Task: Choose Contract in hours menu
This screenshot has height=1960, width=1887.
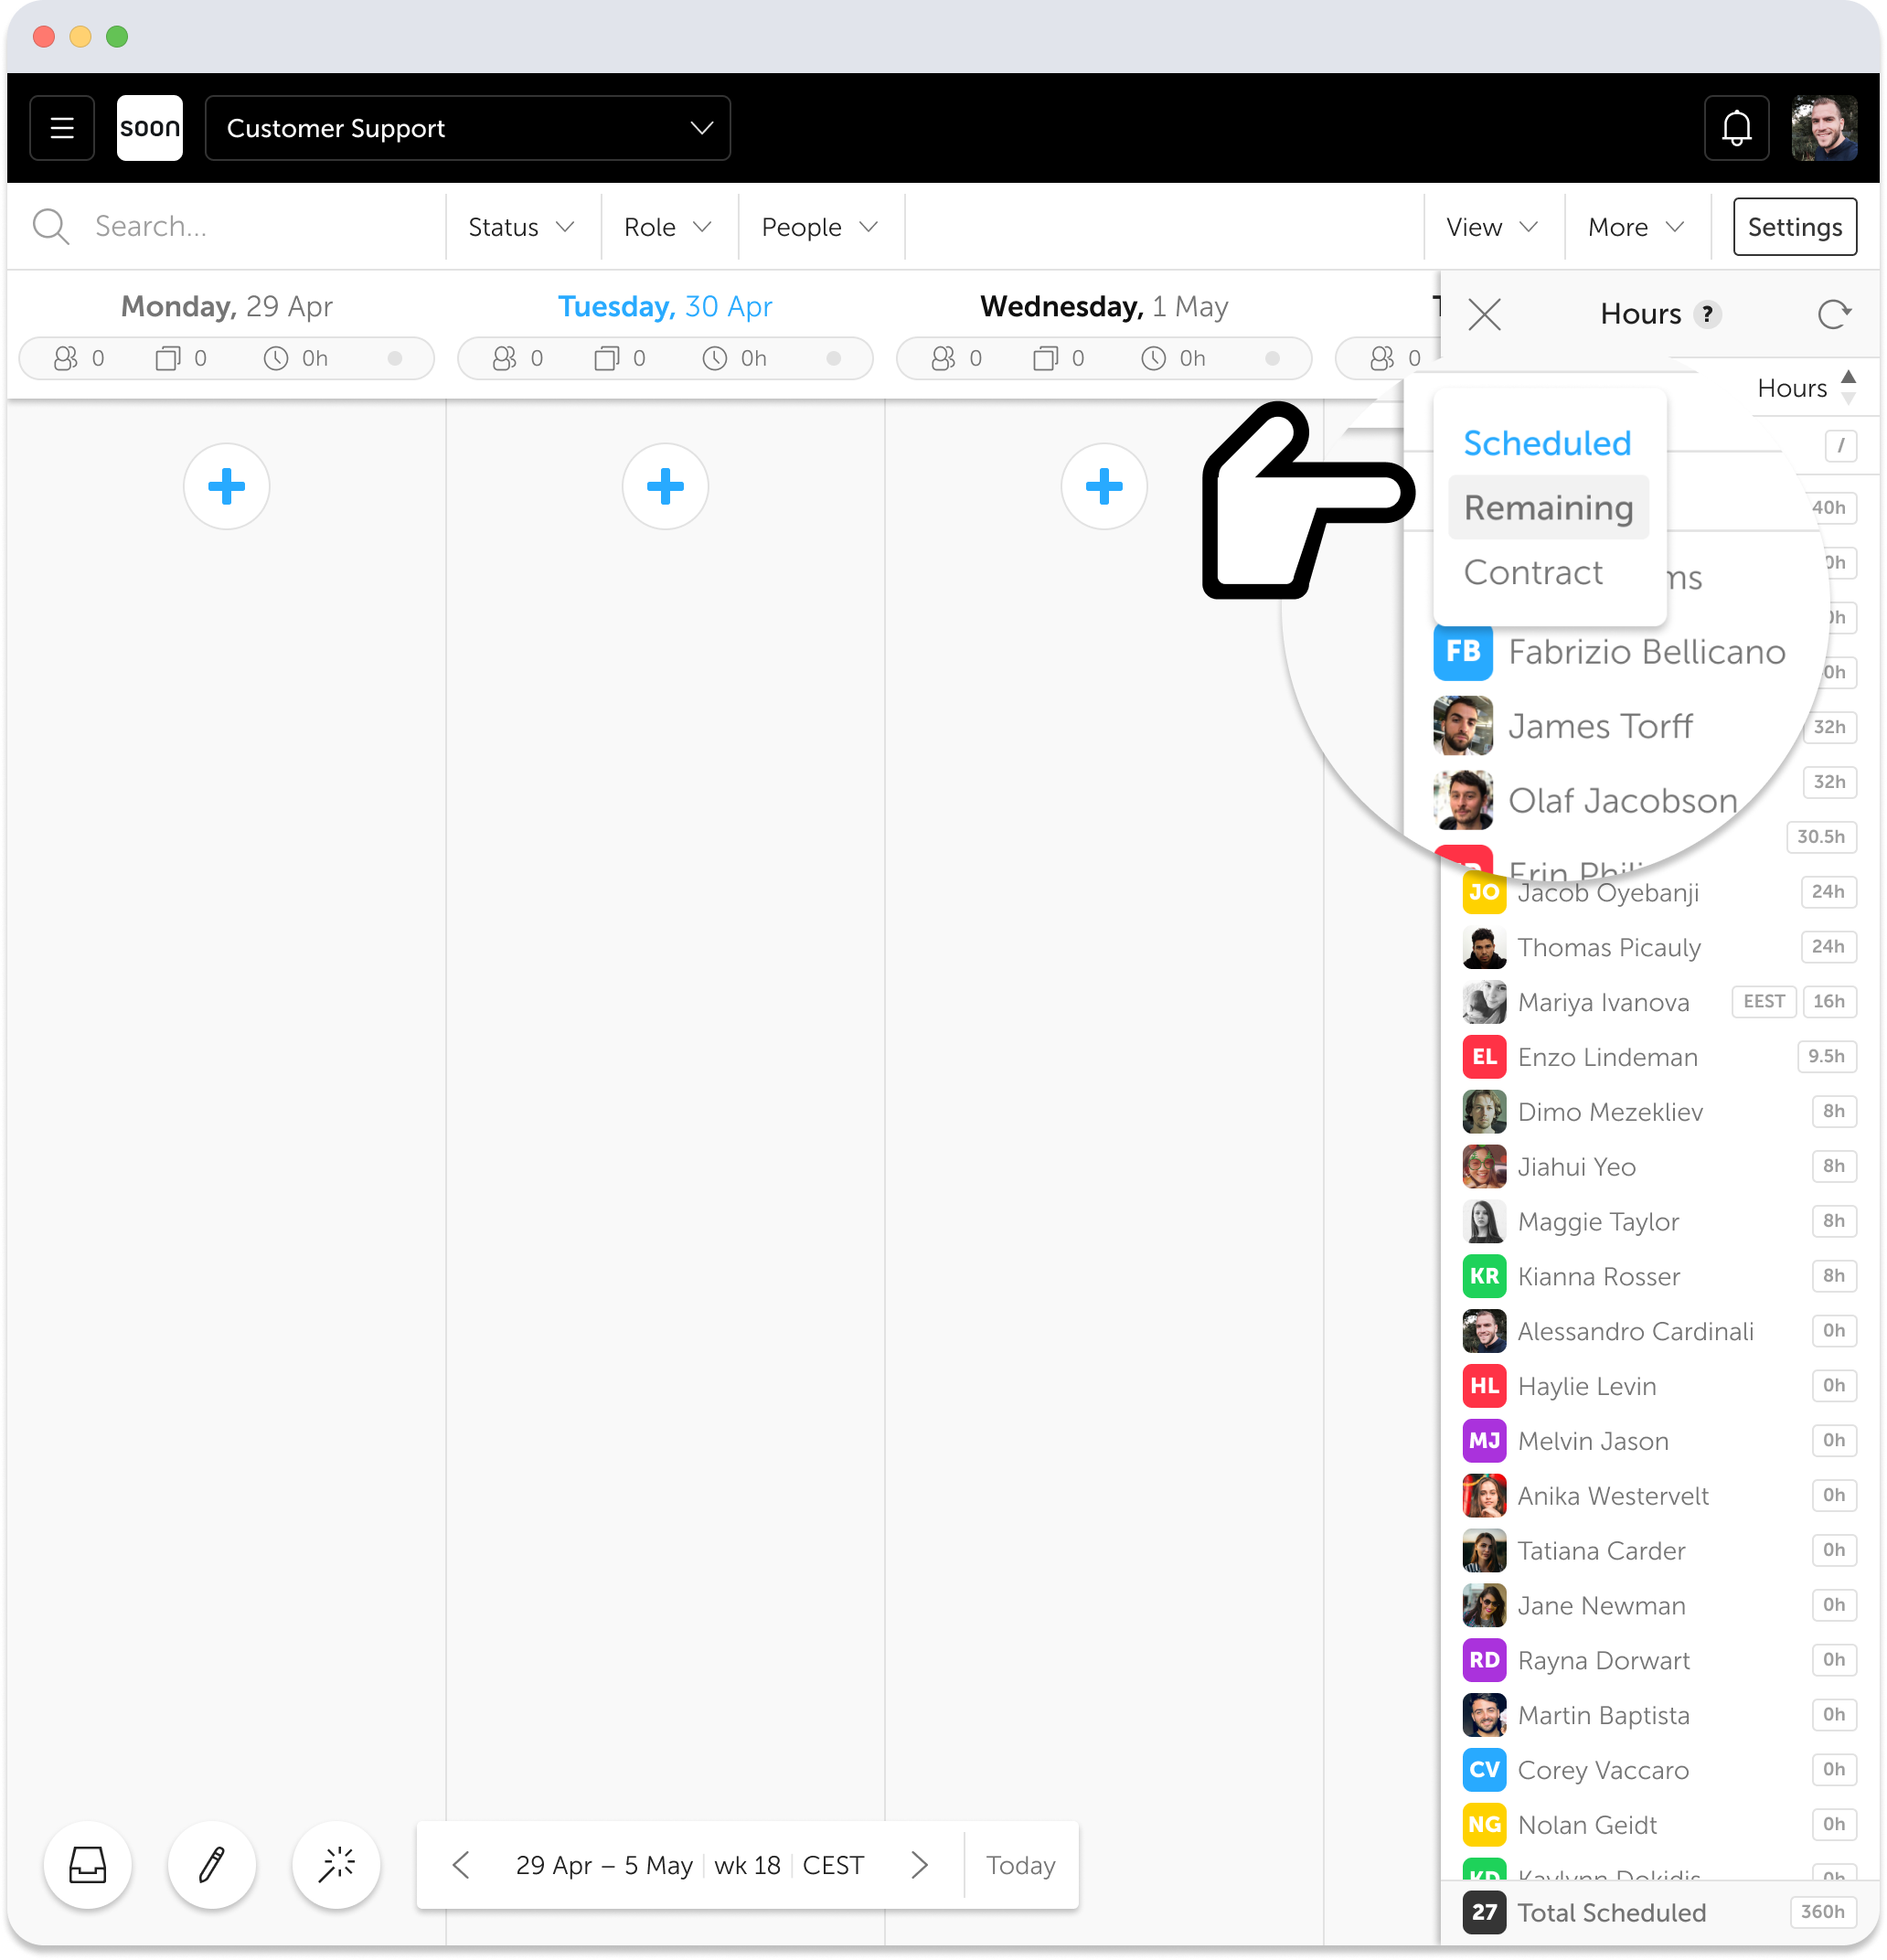Action: 1533,573
